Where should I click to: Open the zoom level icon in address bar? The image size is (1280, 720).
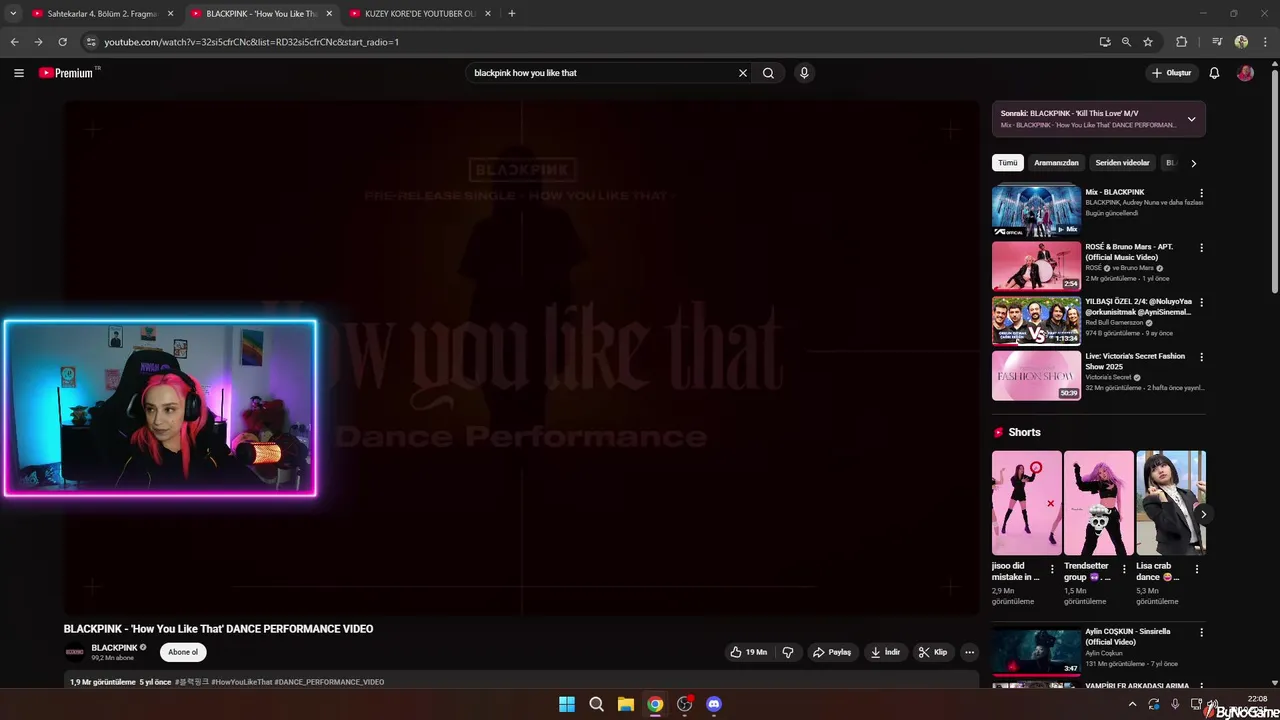click(x=1126, y=42)
